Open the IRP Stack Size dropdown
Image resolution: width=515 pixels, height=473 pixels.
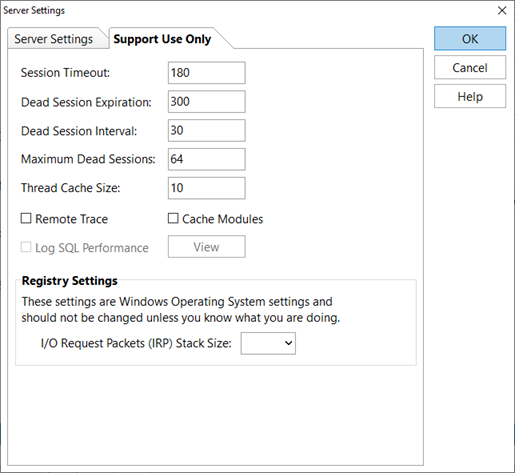pyautogui.click(x=268, y=343)
